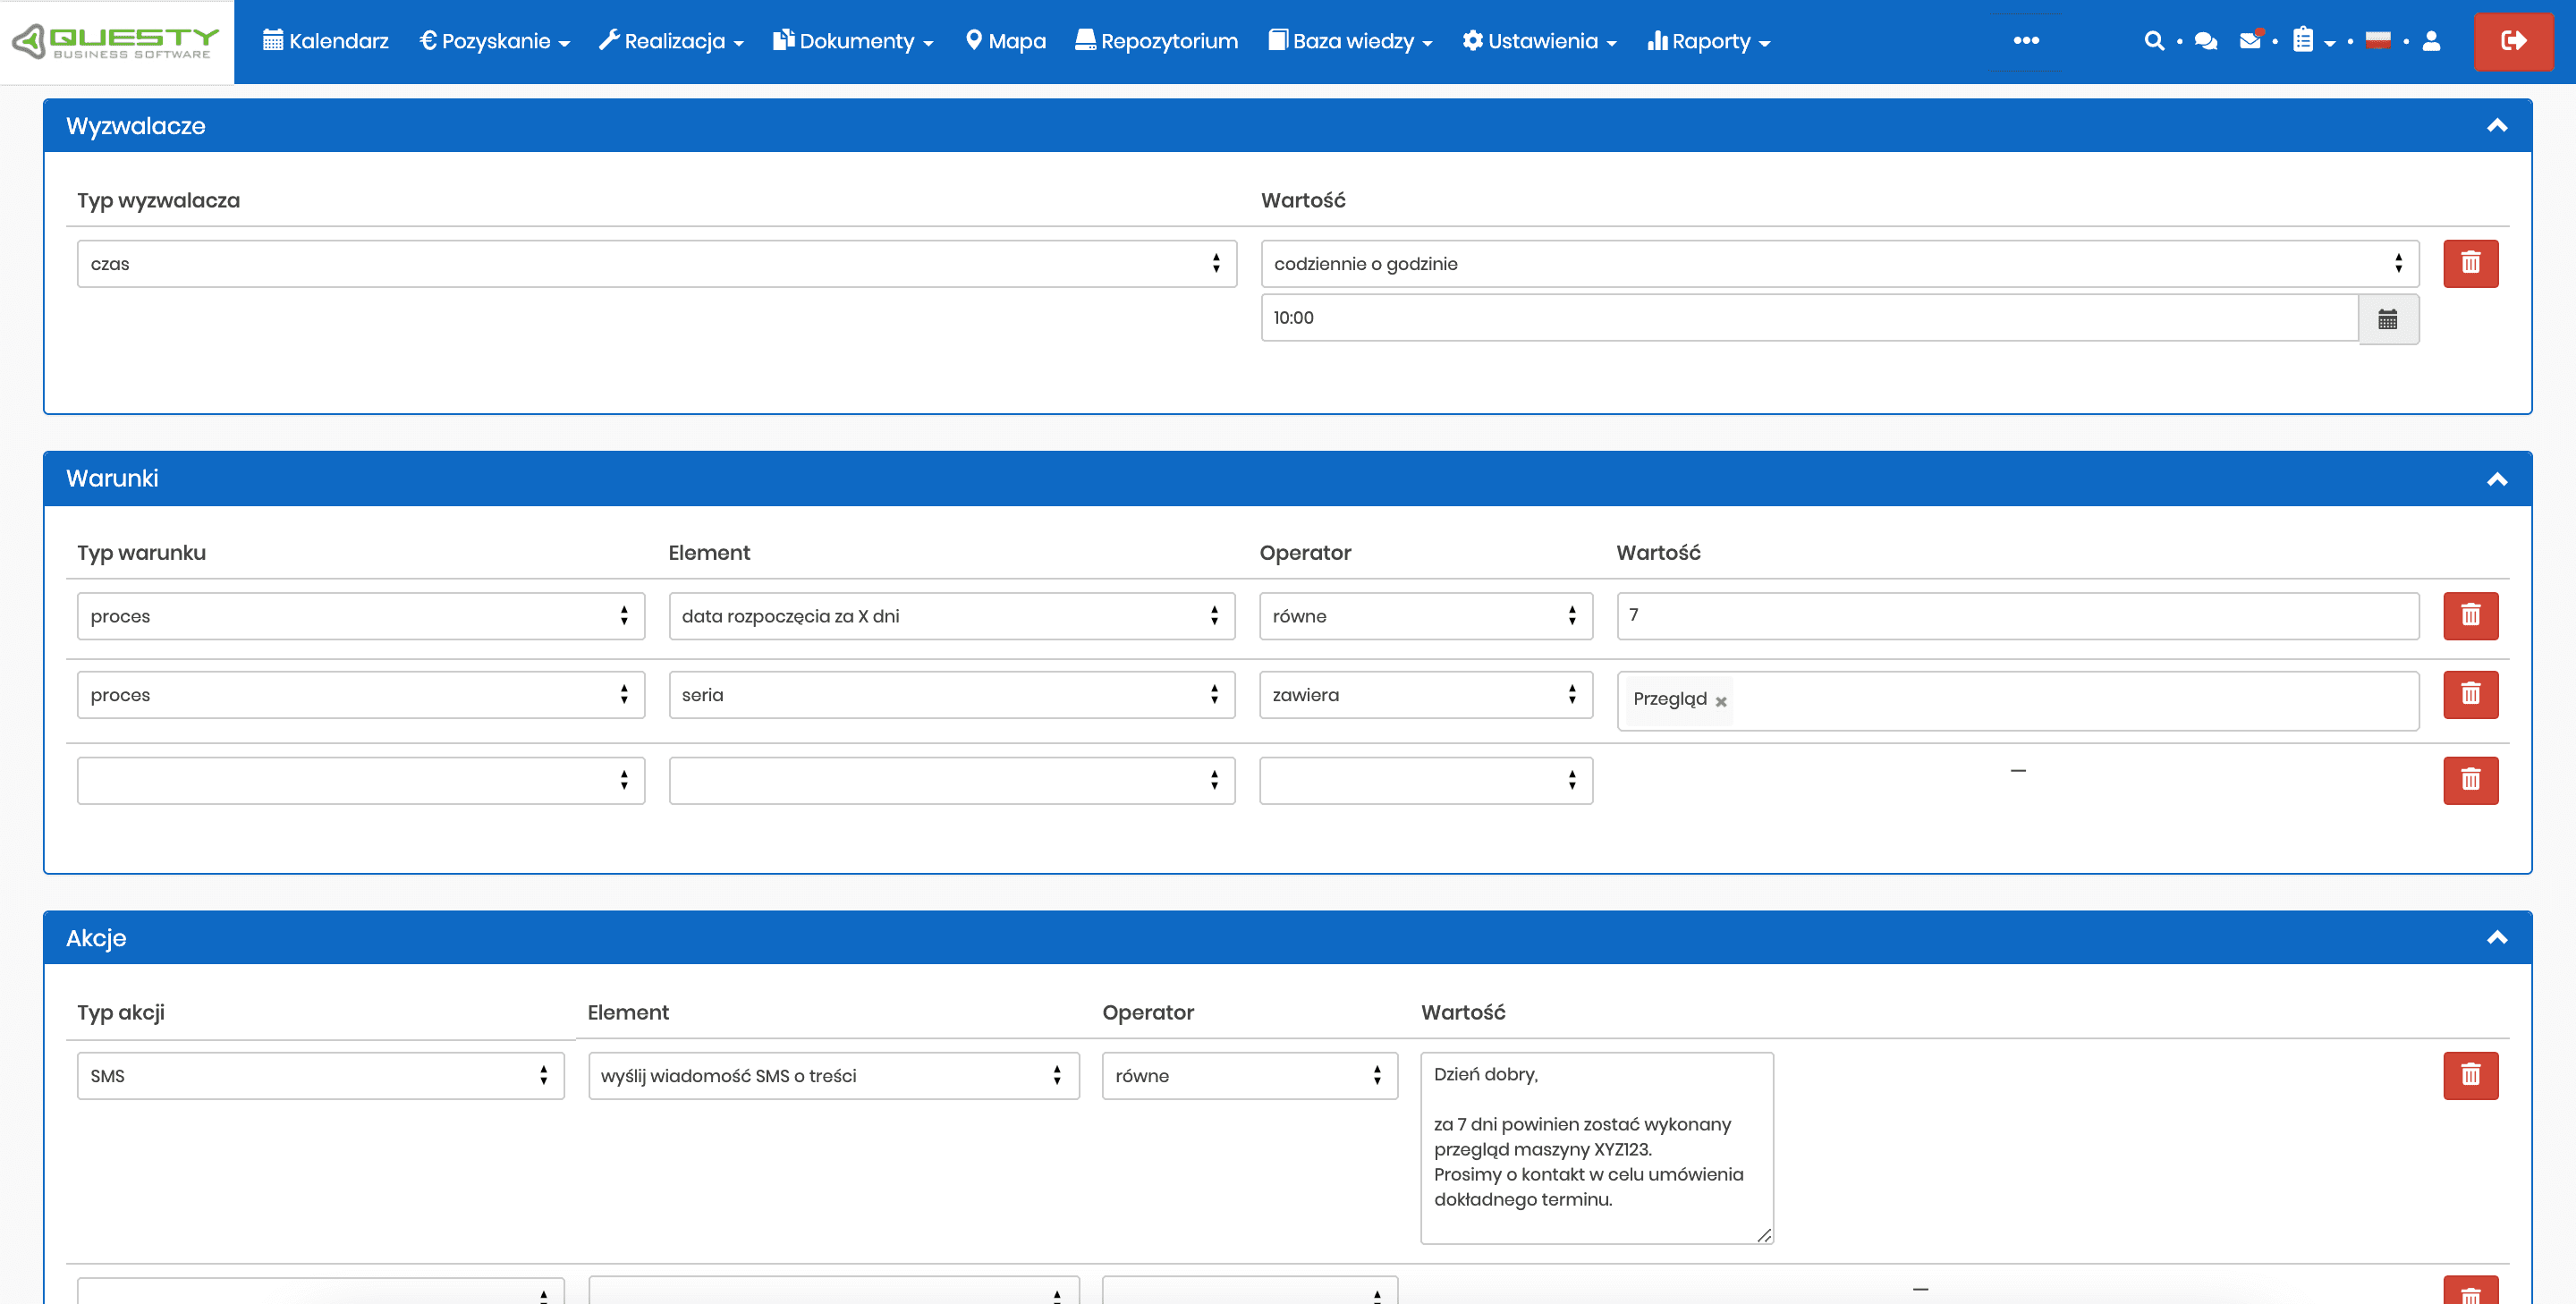This screenshot has height=1304, width=2576.
Task: Open the równe operator dropdown in Akcje
Action: click(1250, 1076)
